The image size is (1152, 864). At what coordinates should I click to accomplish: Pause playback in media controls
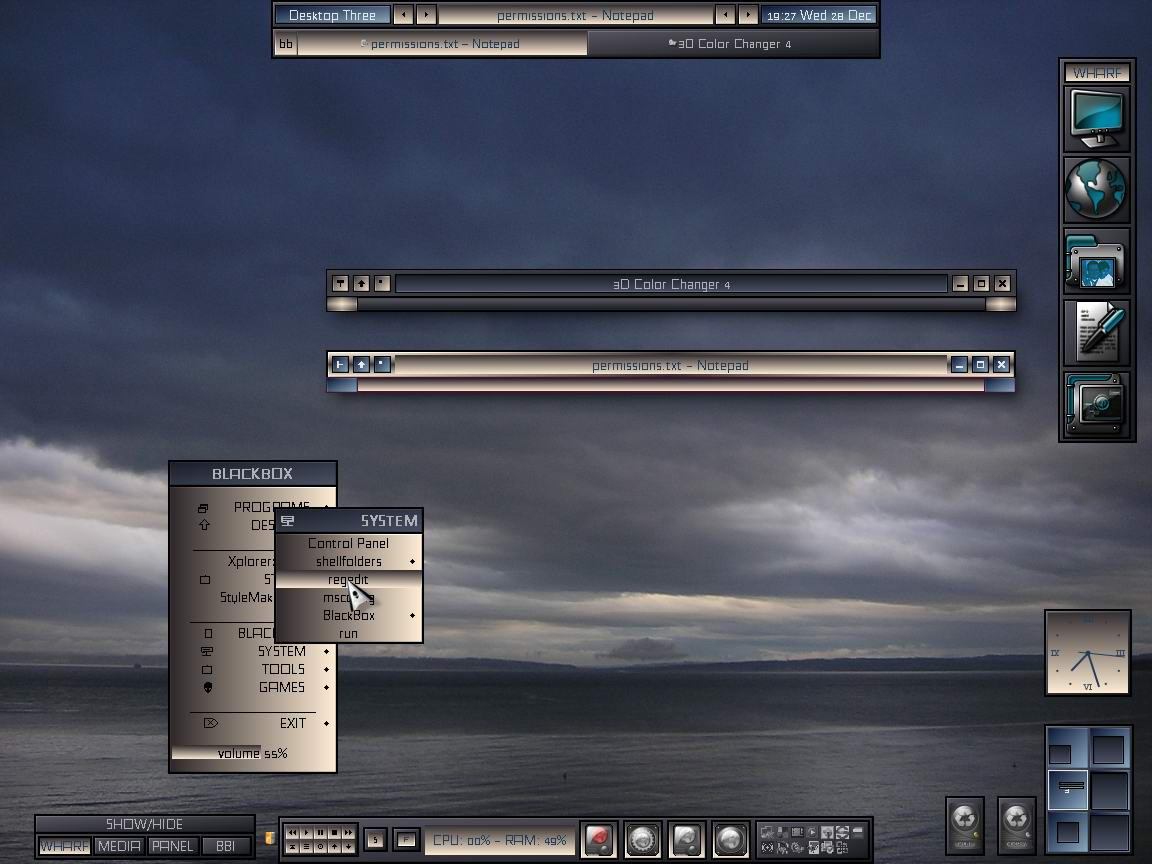320,832
